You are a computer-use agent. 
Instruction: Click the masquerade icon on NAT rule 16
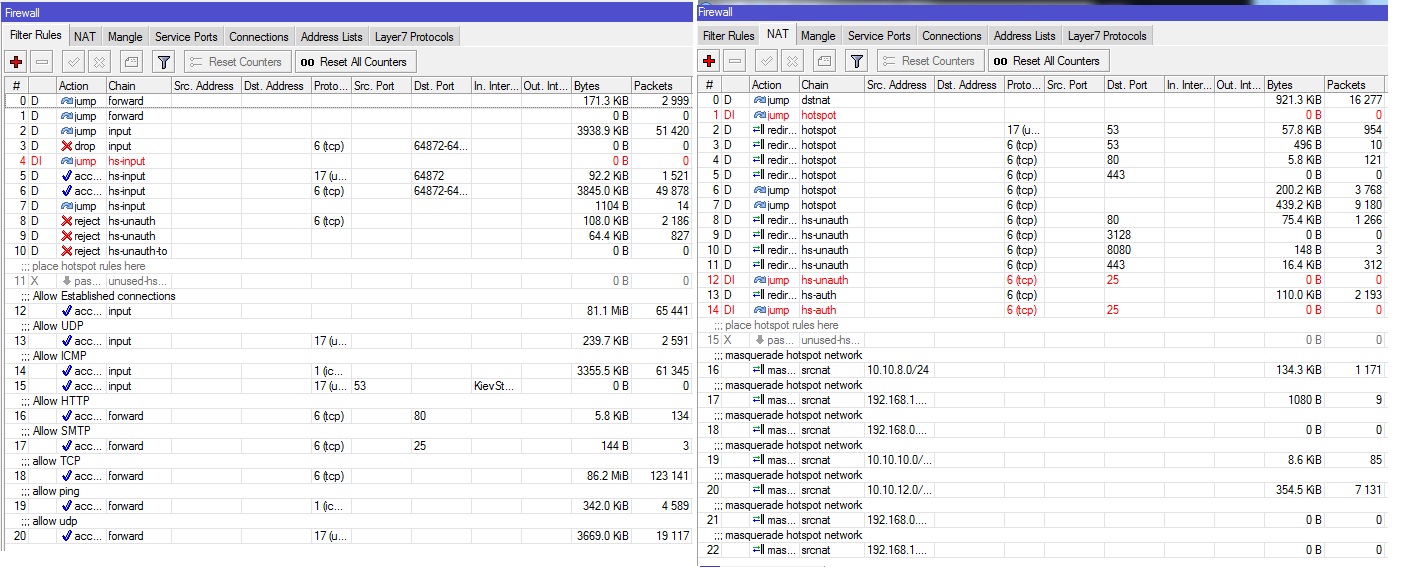pos(760,370)
